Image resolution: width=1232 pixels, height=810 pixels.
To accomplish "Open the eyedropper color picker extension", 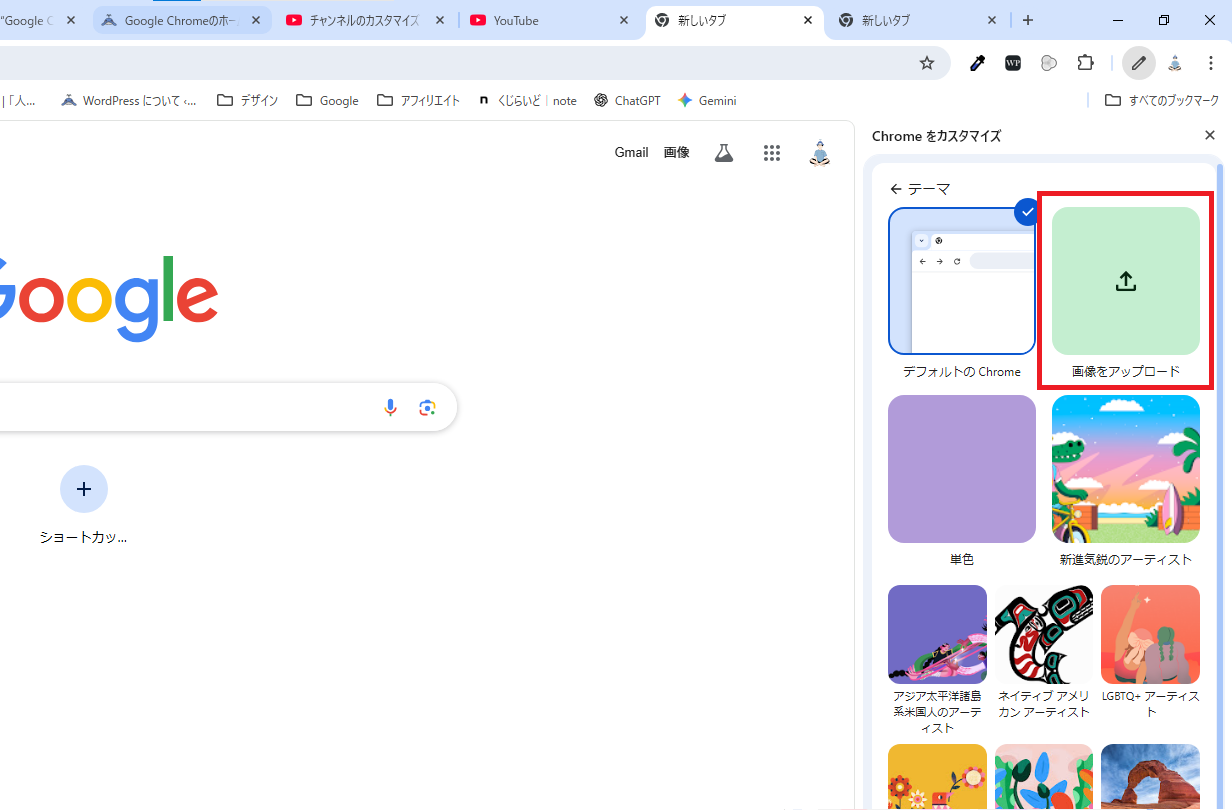I will point(977,63).
